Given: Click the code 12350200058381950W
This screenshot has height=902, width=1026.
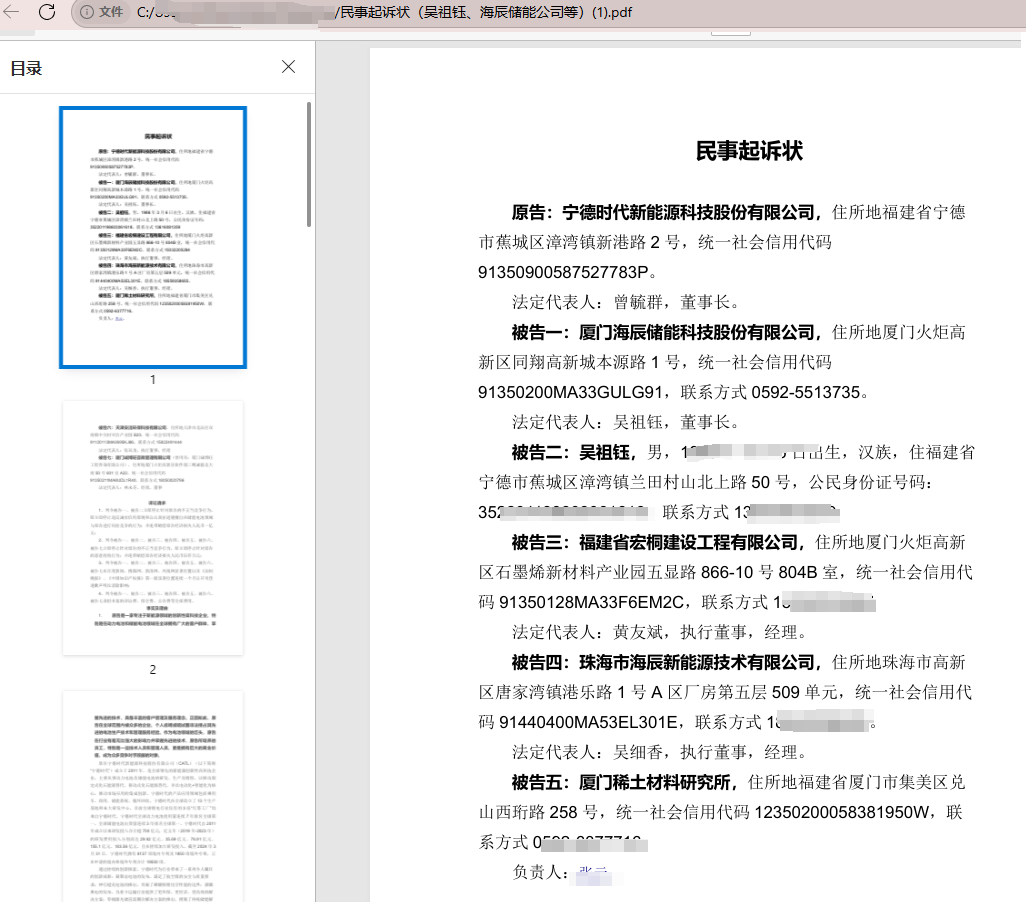Looking at the screenshot, I should (x=841, y=812).
